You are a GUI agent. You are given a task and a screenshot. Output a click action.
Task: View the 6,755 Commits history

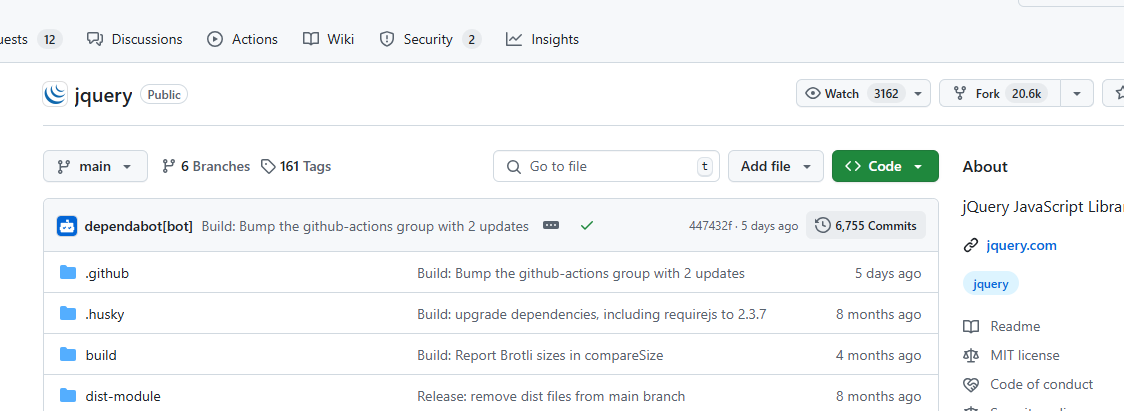coord(866,226)
